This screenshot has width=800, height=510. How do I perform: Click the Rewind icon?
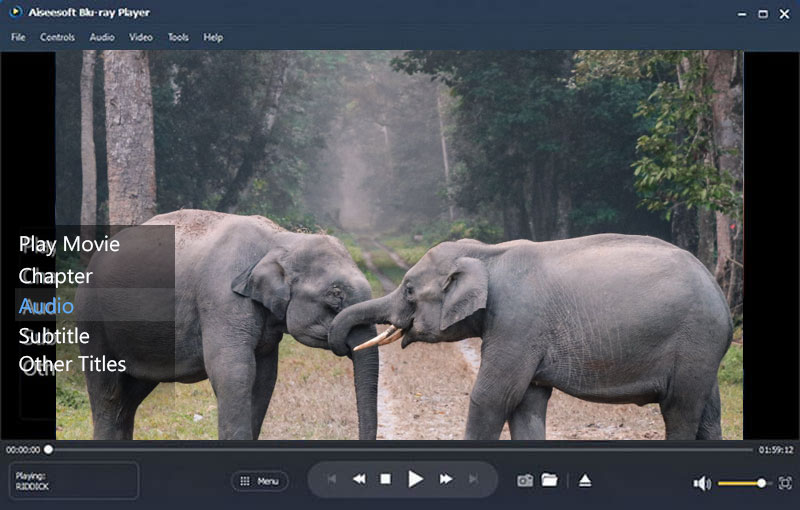[x=358, y=480]
